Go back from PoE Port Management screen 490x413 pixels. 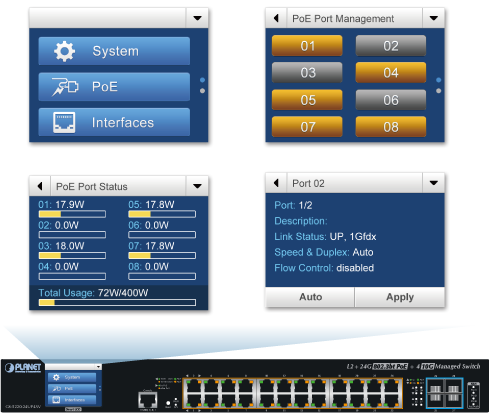(276, 18)
